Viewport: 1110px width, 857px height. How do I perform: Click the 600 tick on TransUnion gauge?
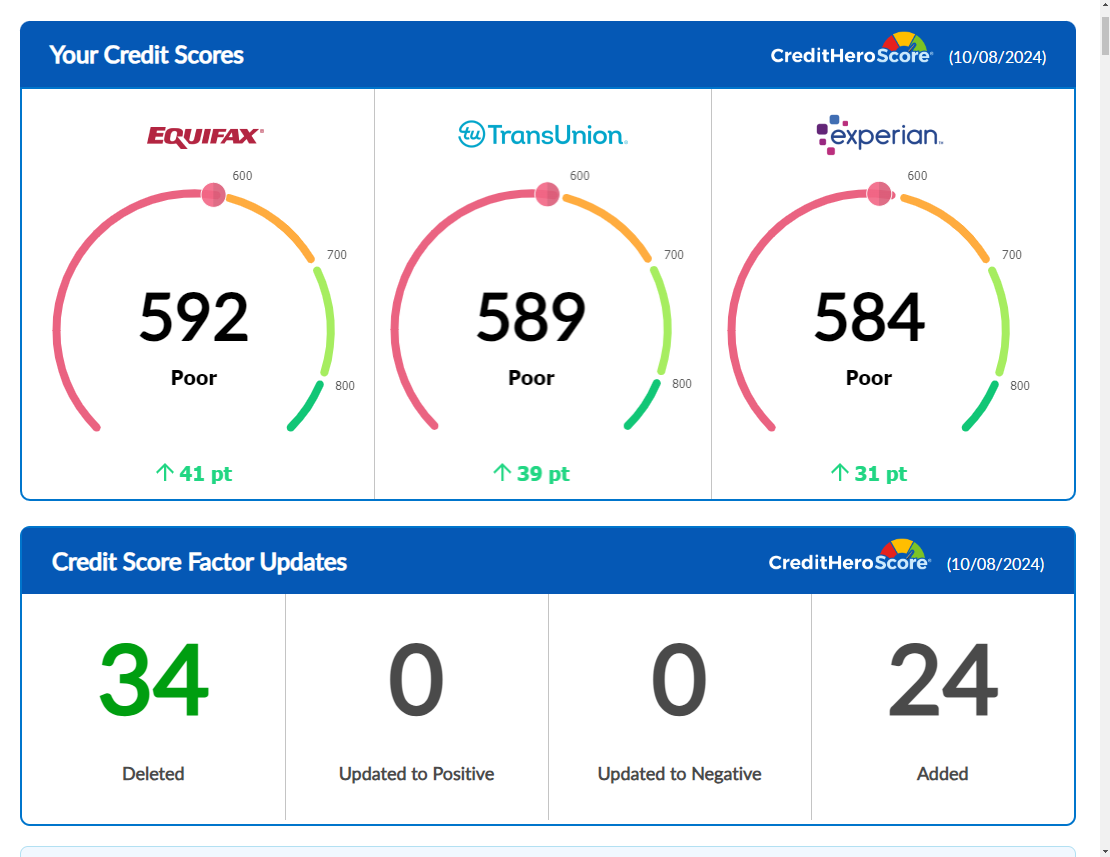click(580, 176)
